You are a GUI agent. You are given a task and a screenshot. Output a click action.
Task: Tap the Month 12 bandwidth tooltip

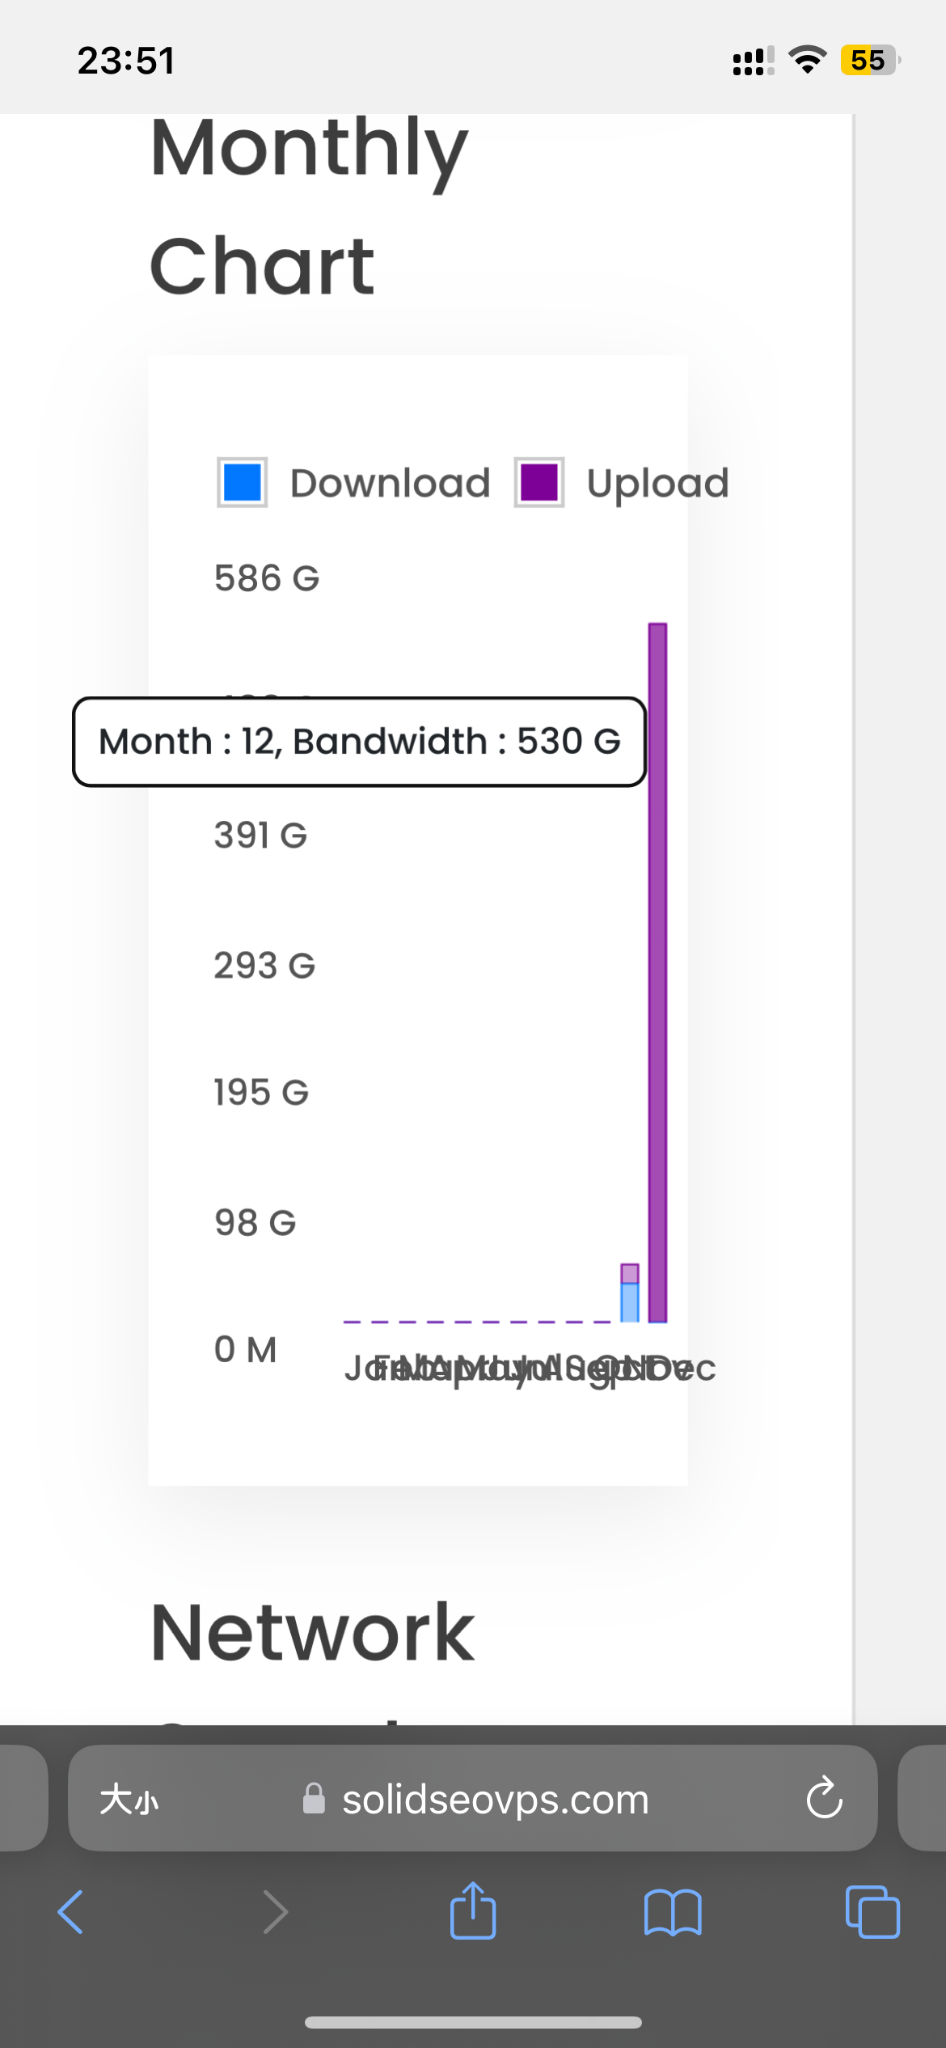[359, 742]
